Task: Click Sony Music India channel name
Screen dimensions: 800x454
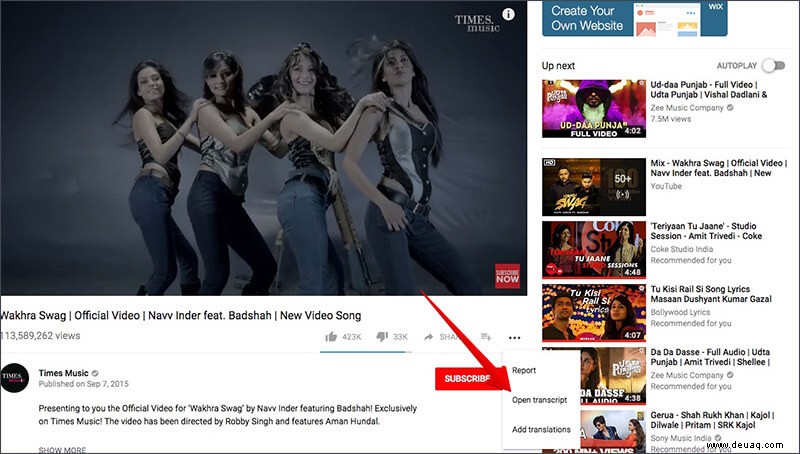Action: (x=681, y=438)
